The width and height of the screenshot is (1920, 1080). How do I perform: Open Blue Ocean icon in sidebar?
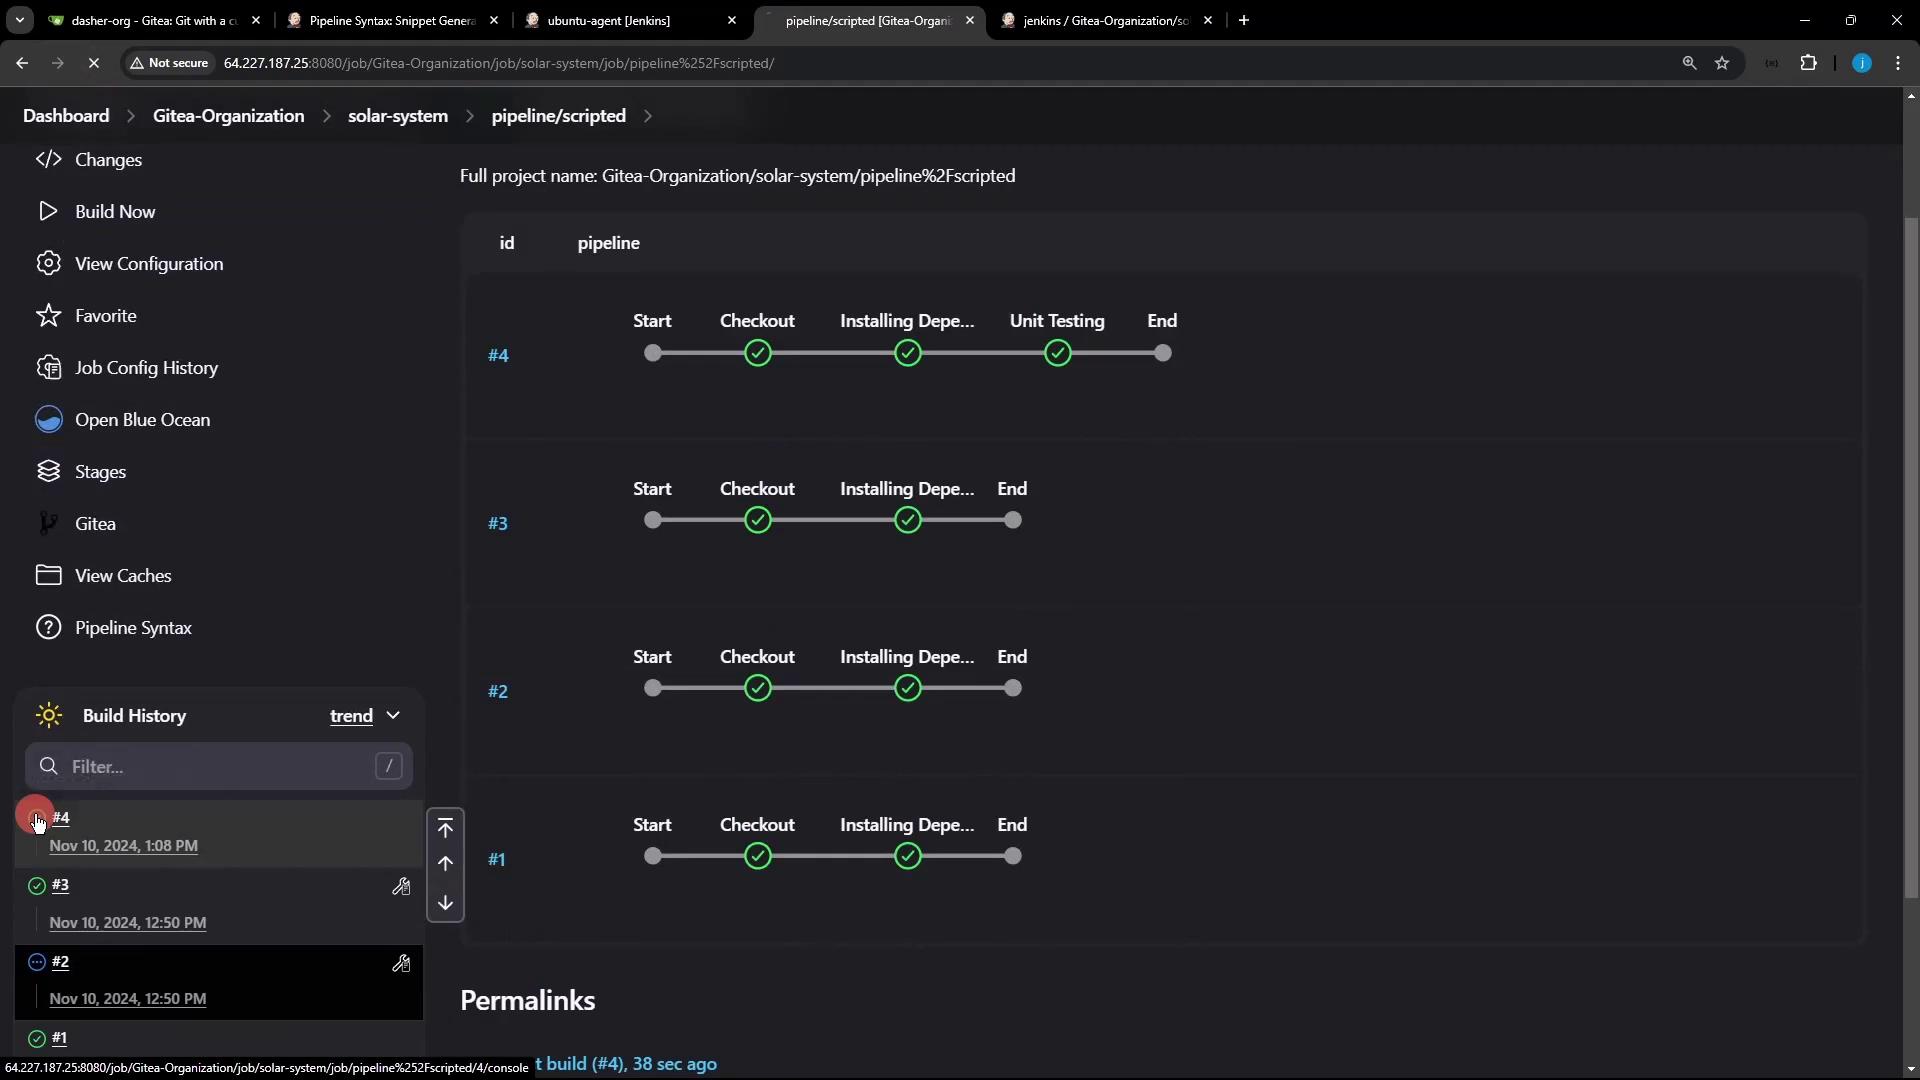coord(48,419)
